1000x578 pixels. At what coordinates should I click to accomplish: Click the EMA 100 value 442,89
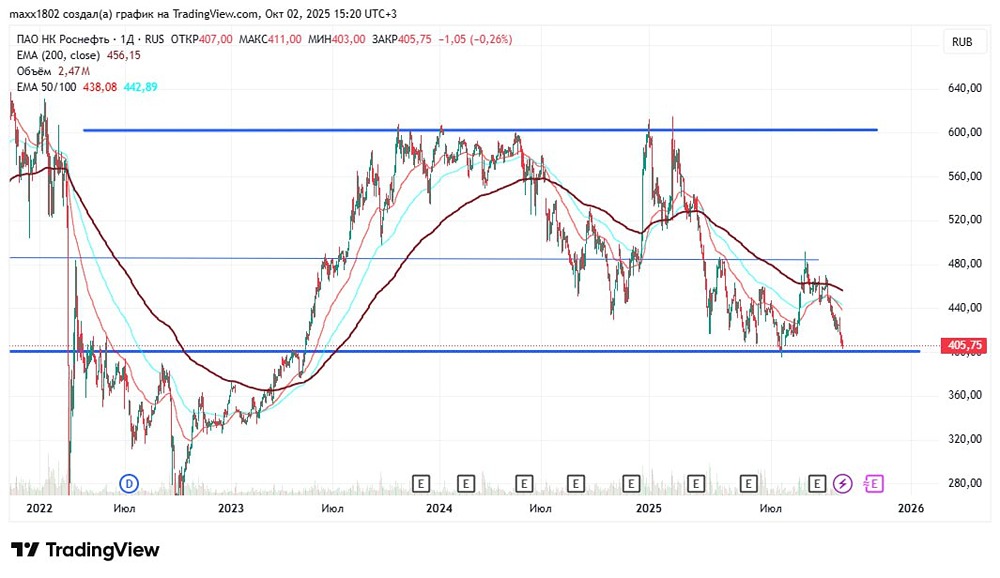(140, 87)
